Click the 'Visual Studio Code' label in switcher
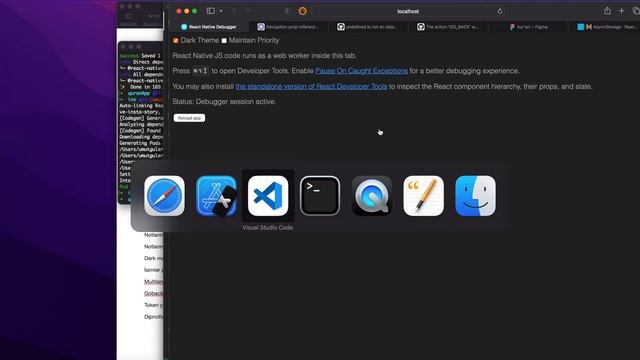This screenshot has width=640, height=360. (267, 228)
